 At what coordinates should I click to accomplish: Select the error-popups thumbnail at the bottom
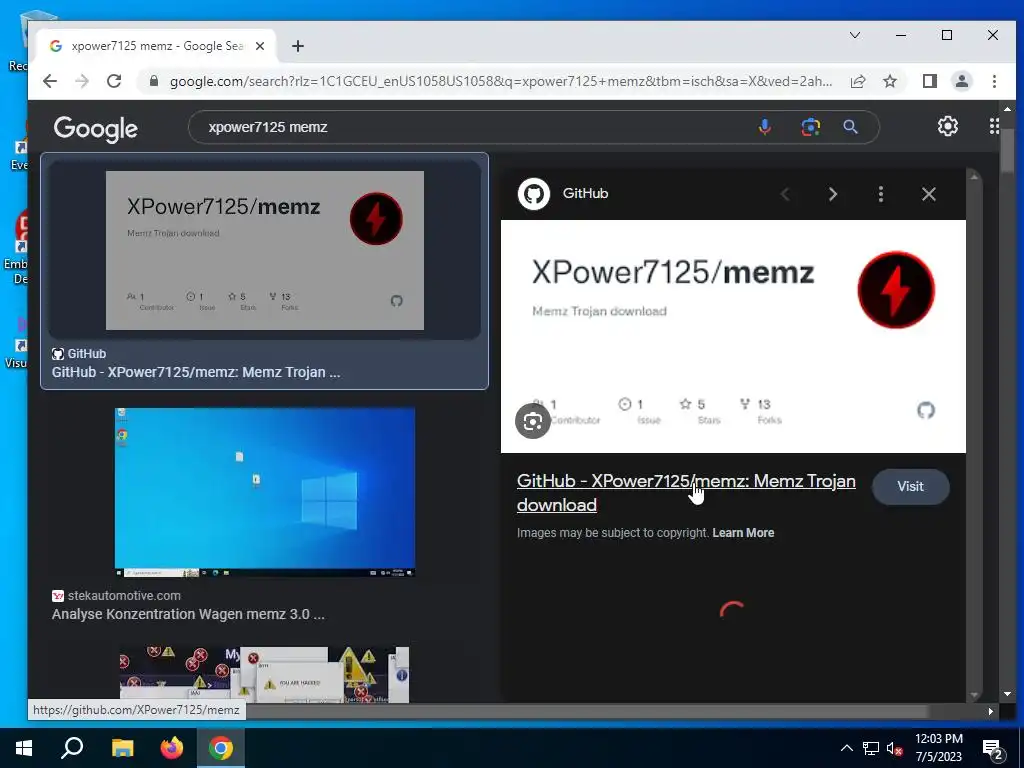(x=264, y=675)
